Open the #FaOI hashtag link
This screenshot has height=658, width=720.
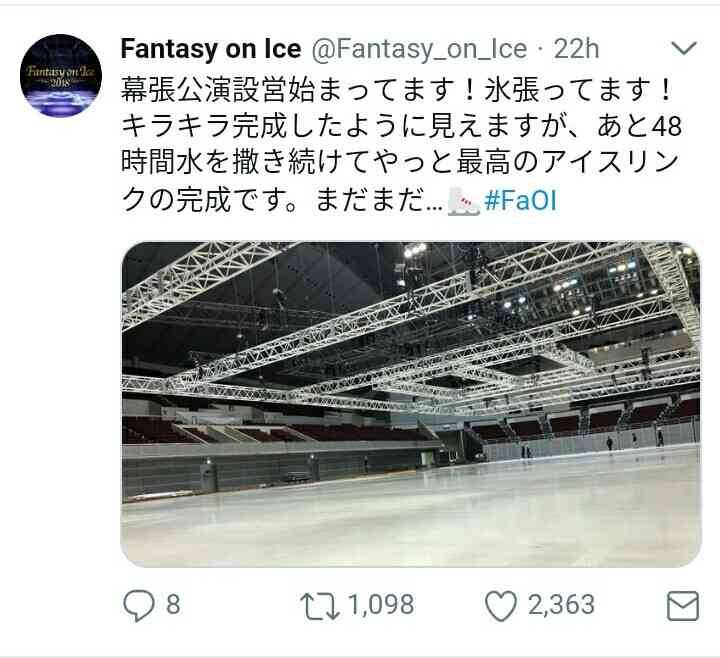pyautogui.click(x=520, y=201)
